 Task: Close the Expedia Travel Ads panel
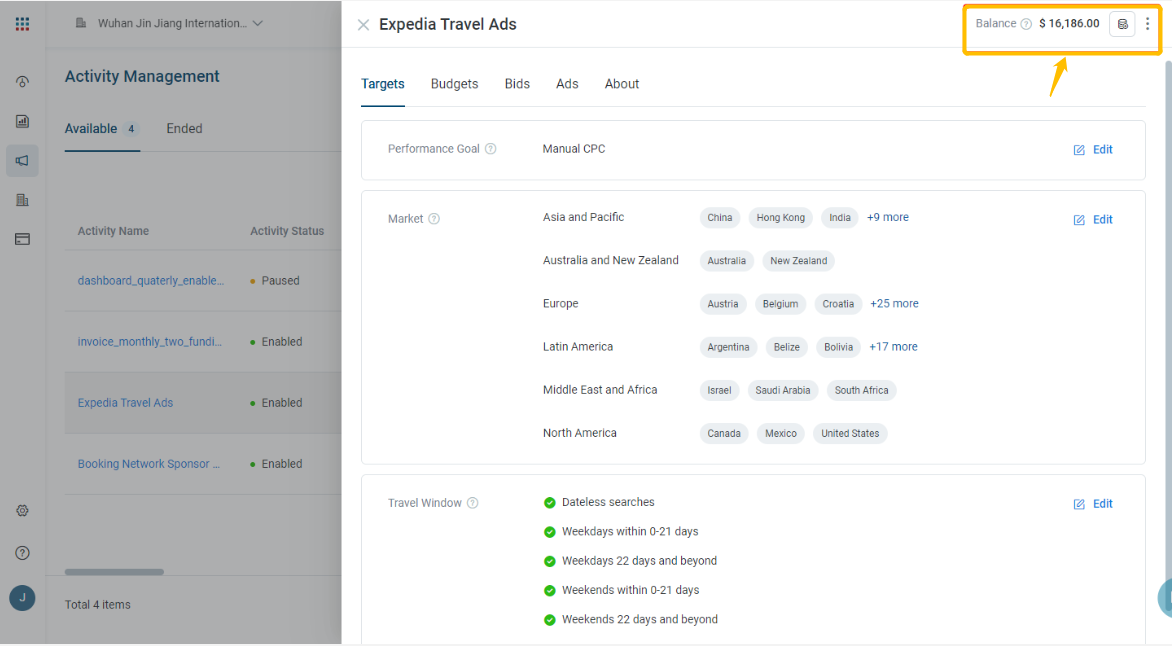click(363, 25)
